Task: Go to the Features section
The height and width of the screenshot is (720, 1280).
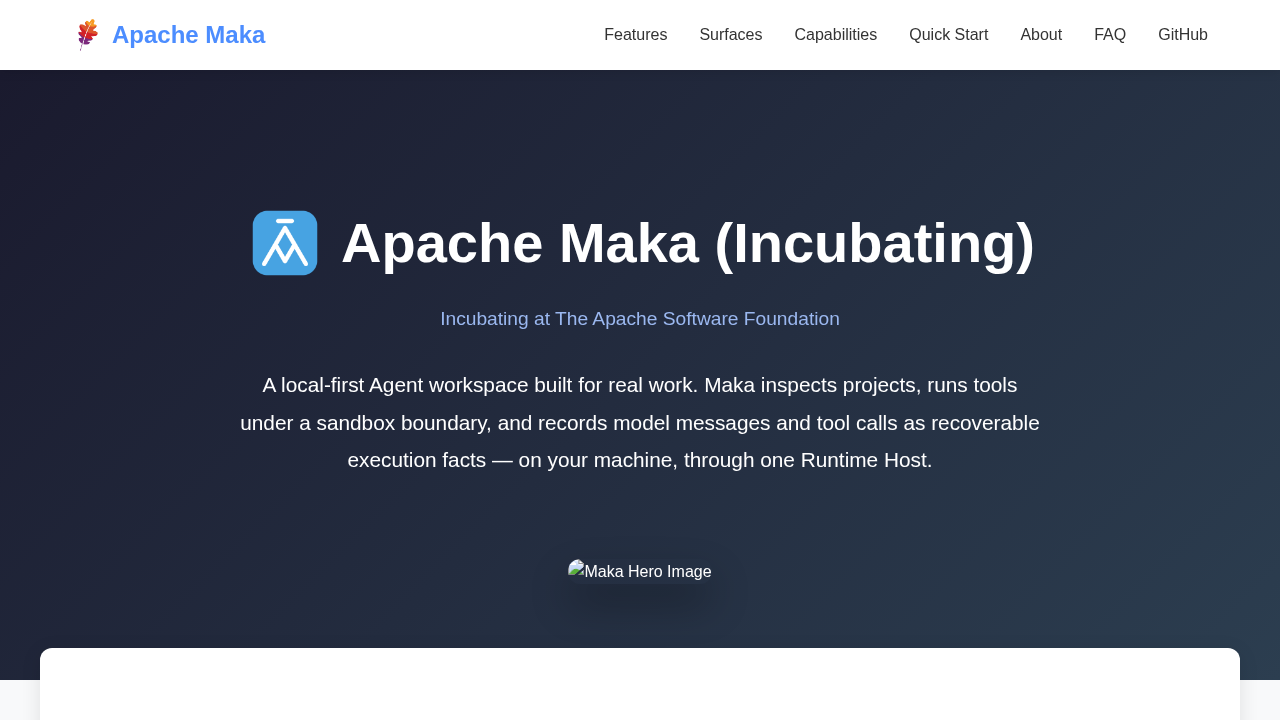Action: tap(635, 35)
